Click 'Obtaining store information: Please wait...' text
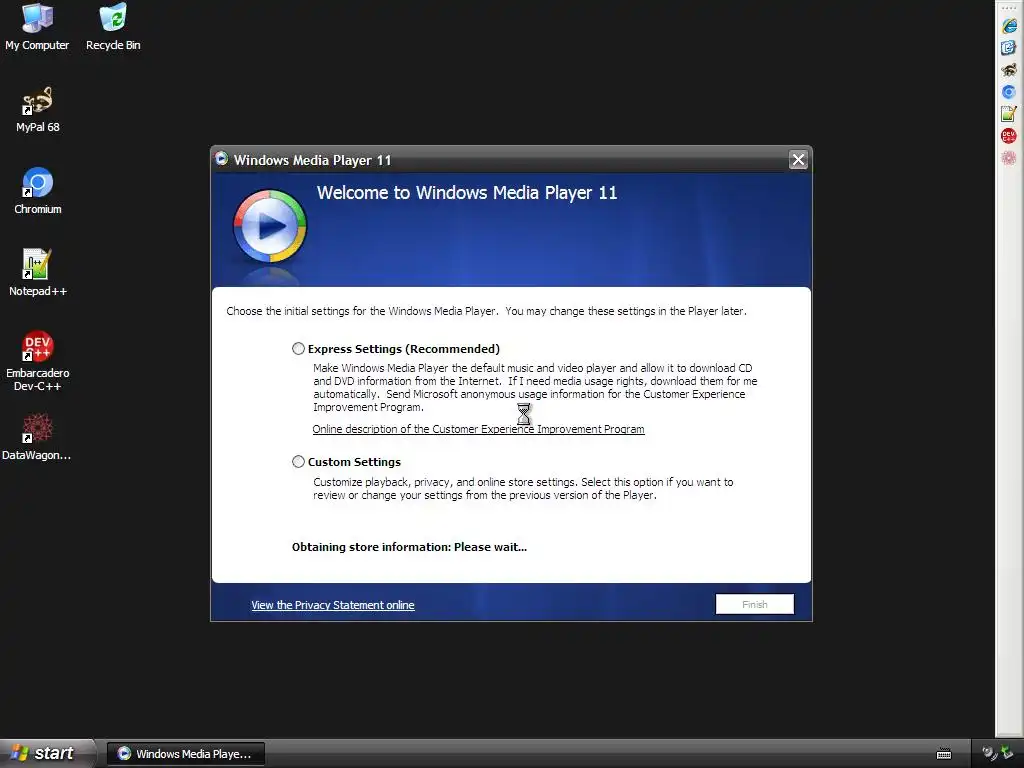This screenshot has width=1024, height=768. pos(409,547)
